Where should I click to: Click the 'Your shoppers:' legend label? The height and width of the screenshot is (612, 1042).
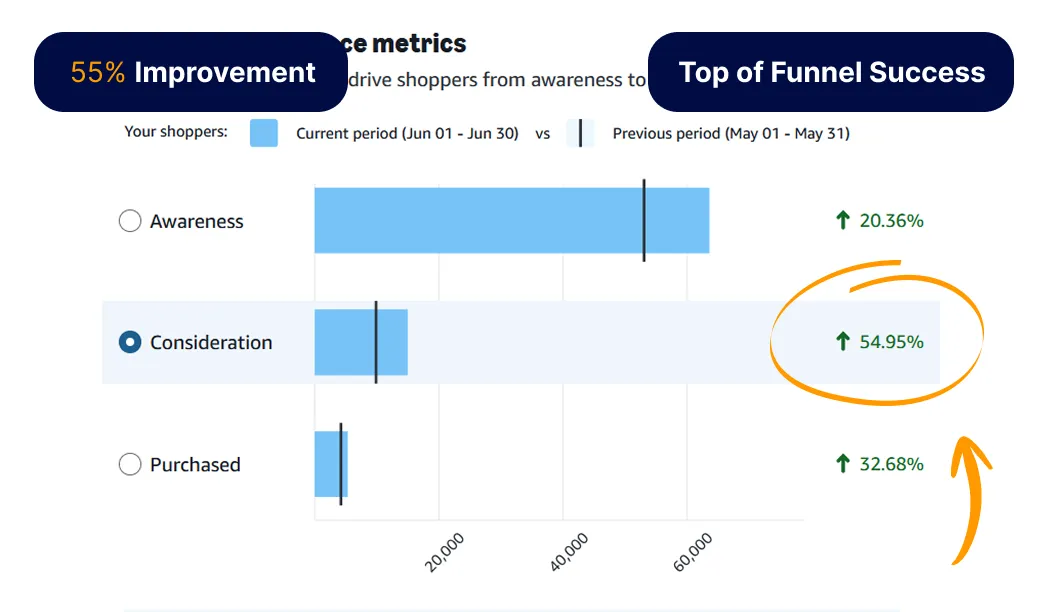pyautogui.click(x=176, y=132)
